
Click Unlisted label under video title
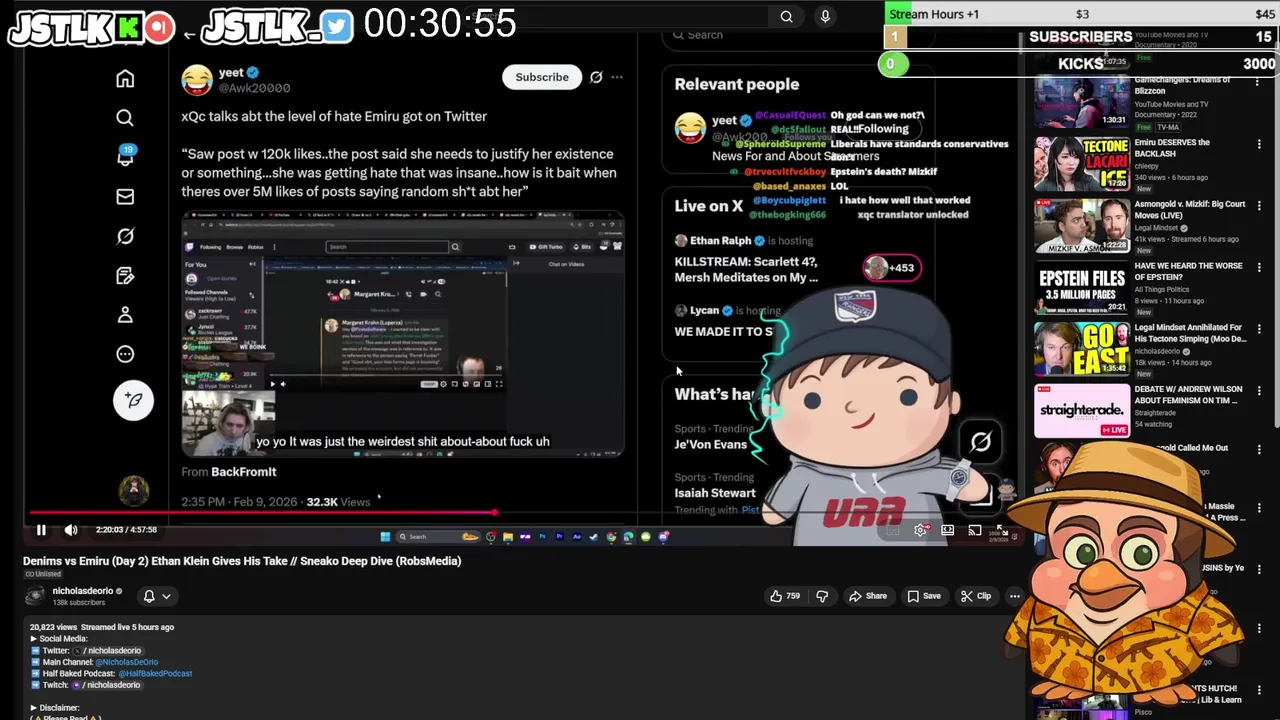[x=43, y=574]
